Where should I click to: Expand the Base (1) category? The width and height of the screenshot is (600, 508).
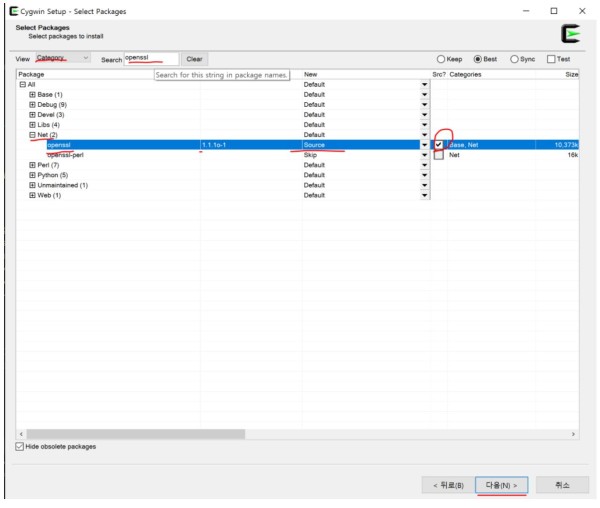point(33,94)
